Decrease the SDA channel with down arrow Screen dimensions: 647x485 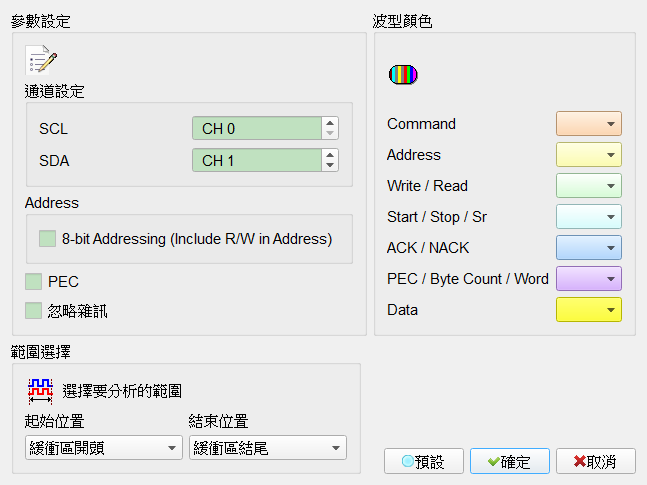pyautogui.click(x=330, y=165)
